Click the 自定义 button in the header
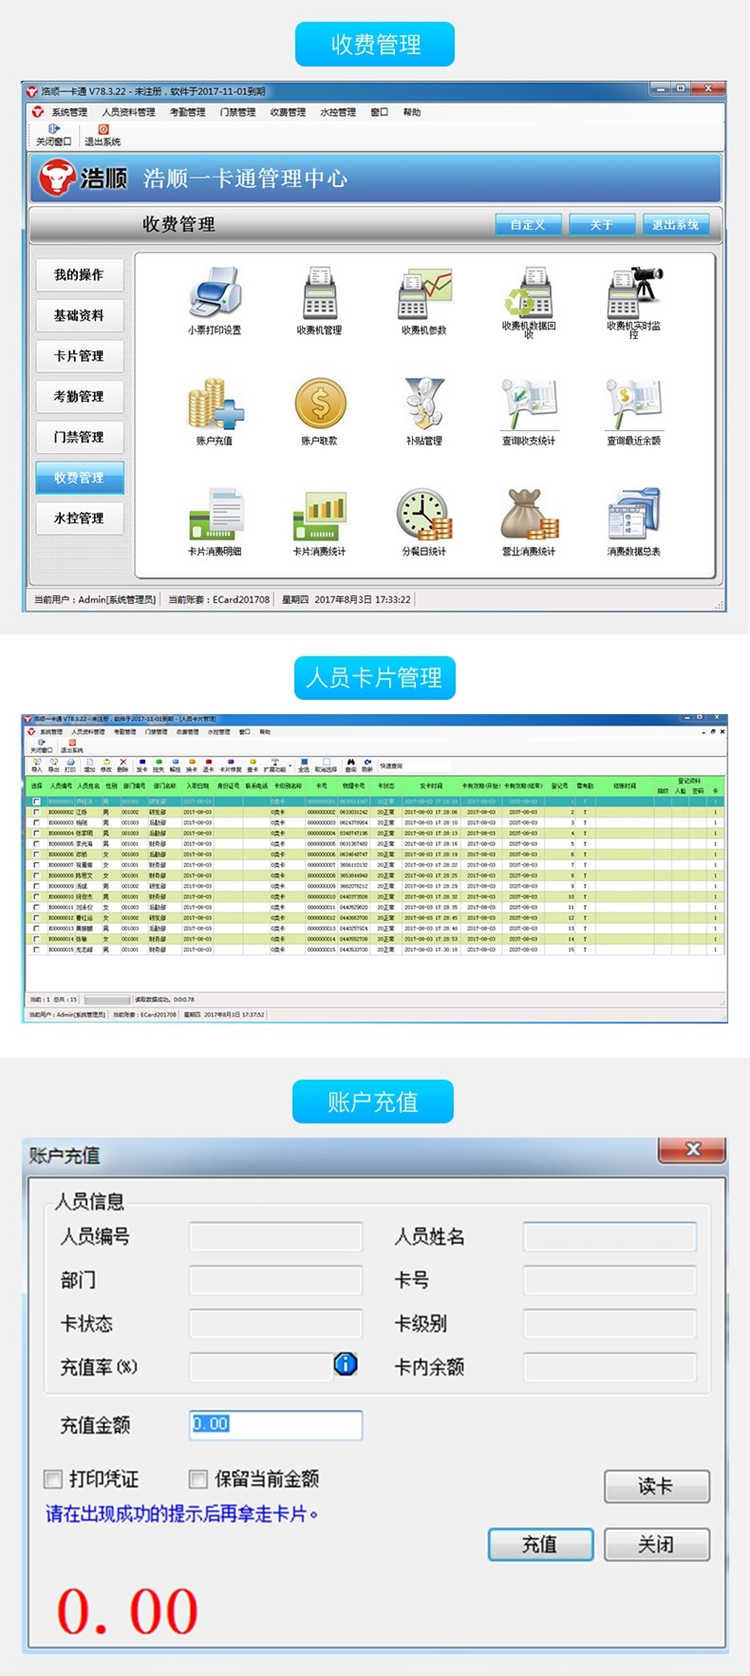The image size is (750, 1676). point(528,225)
